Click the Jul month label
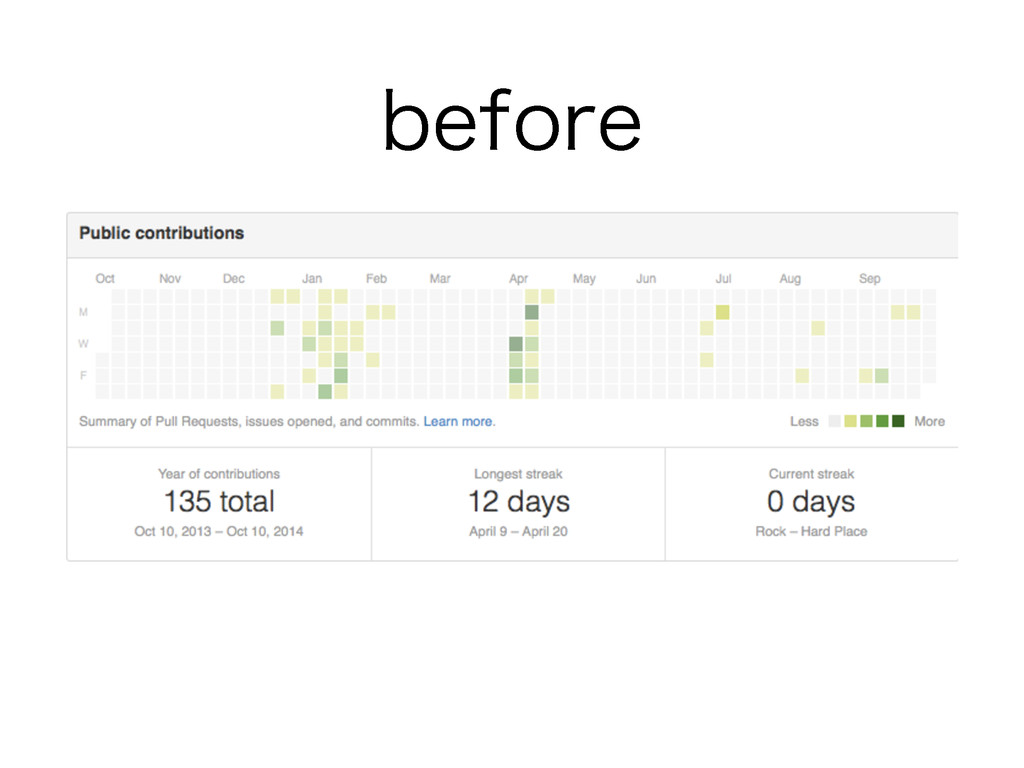The height and width of the screenshot is (768, 1024). click(723, 278)
